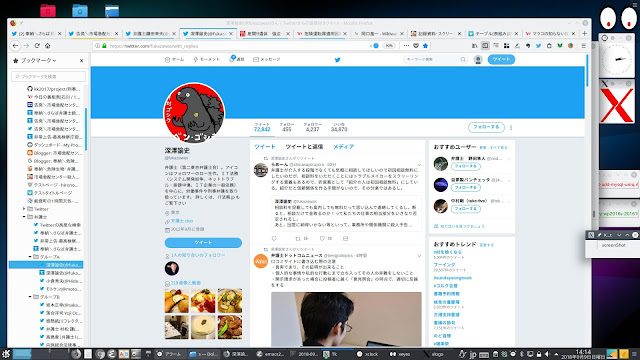Open the page actions three-dot menu
Viewport: 640px width, 360px height.
(x=406, y=46)
